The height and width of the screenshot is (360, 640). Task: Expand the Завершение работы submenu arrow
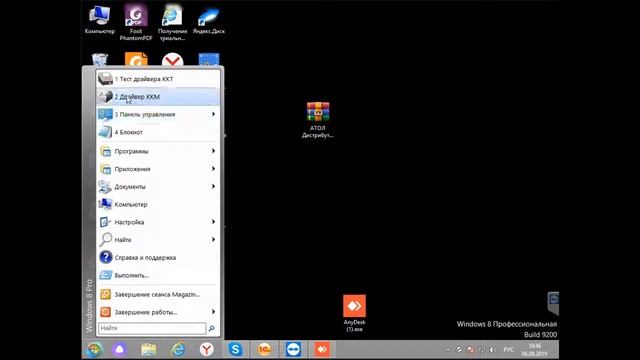[213, 312]
